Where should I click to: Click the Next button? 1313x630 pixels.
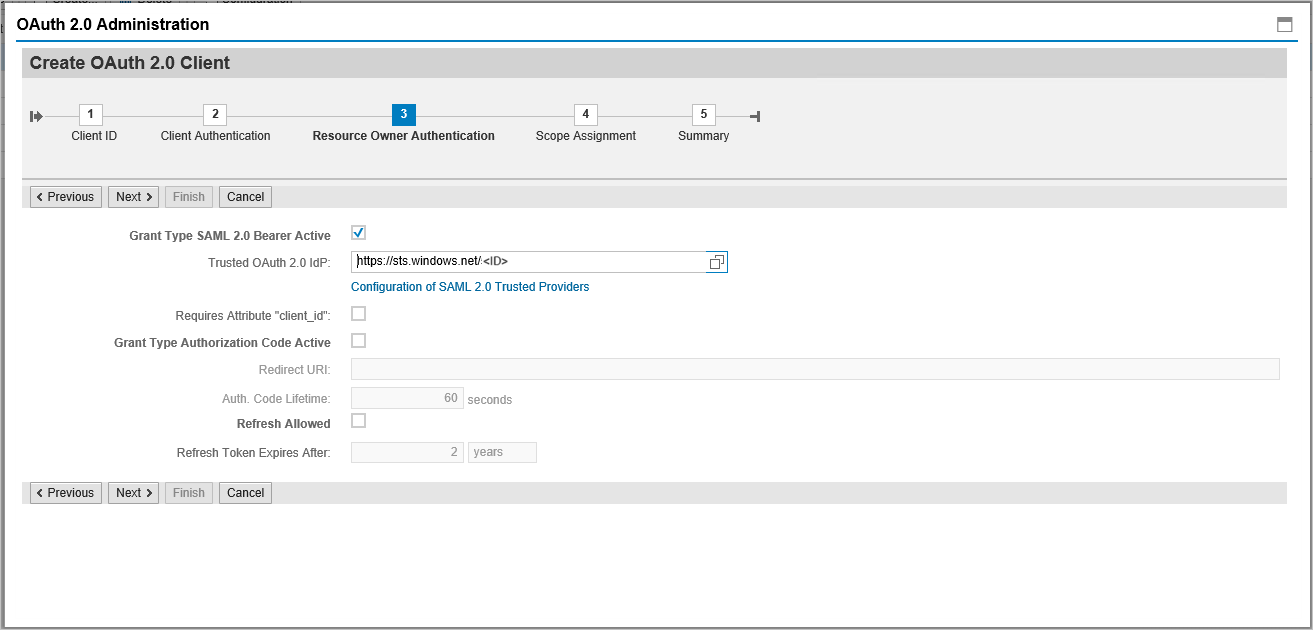pyautogui.click(x=133, y=196)
